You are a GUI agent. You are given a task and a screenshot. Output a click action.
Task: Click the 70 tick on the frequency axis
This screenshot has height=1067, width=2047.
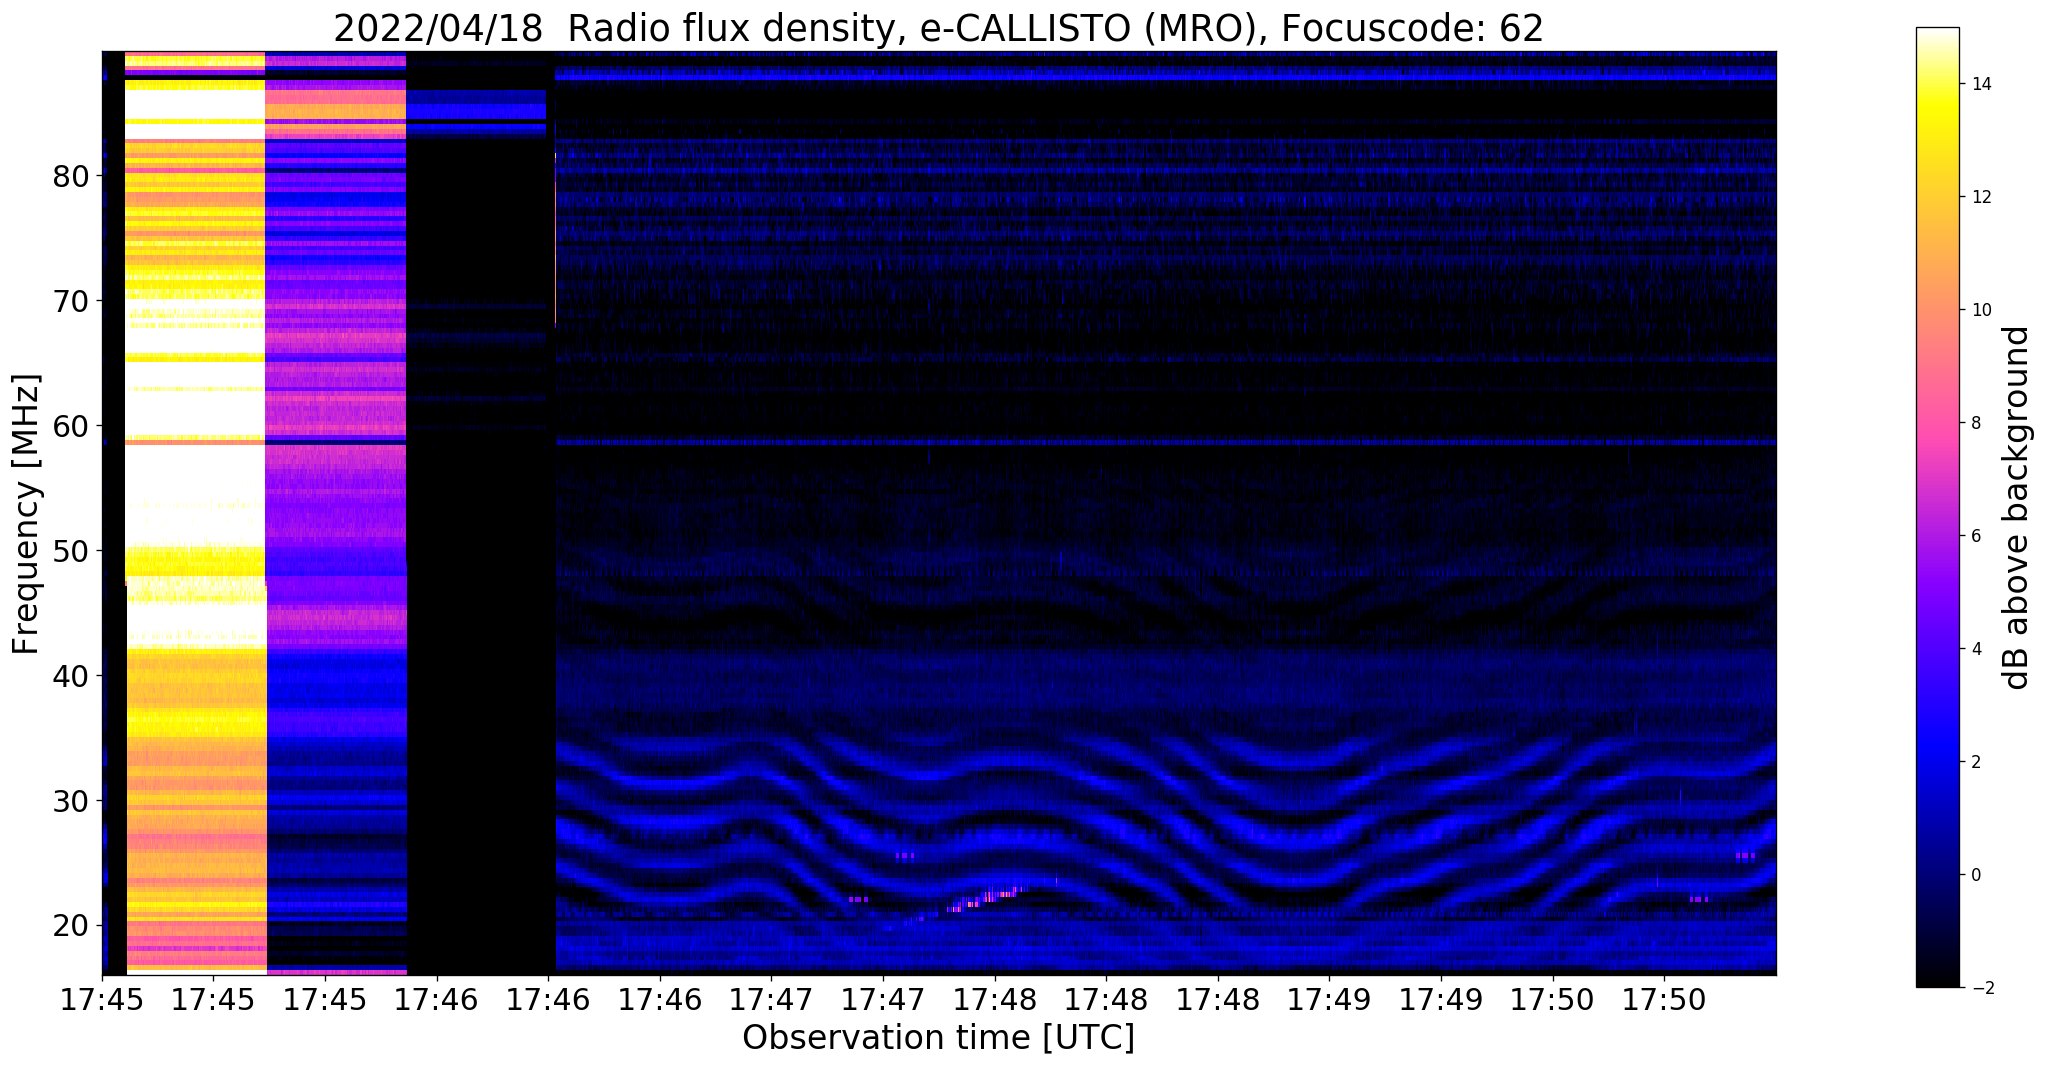pos(72,301)
